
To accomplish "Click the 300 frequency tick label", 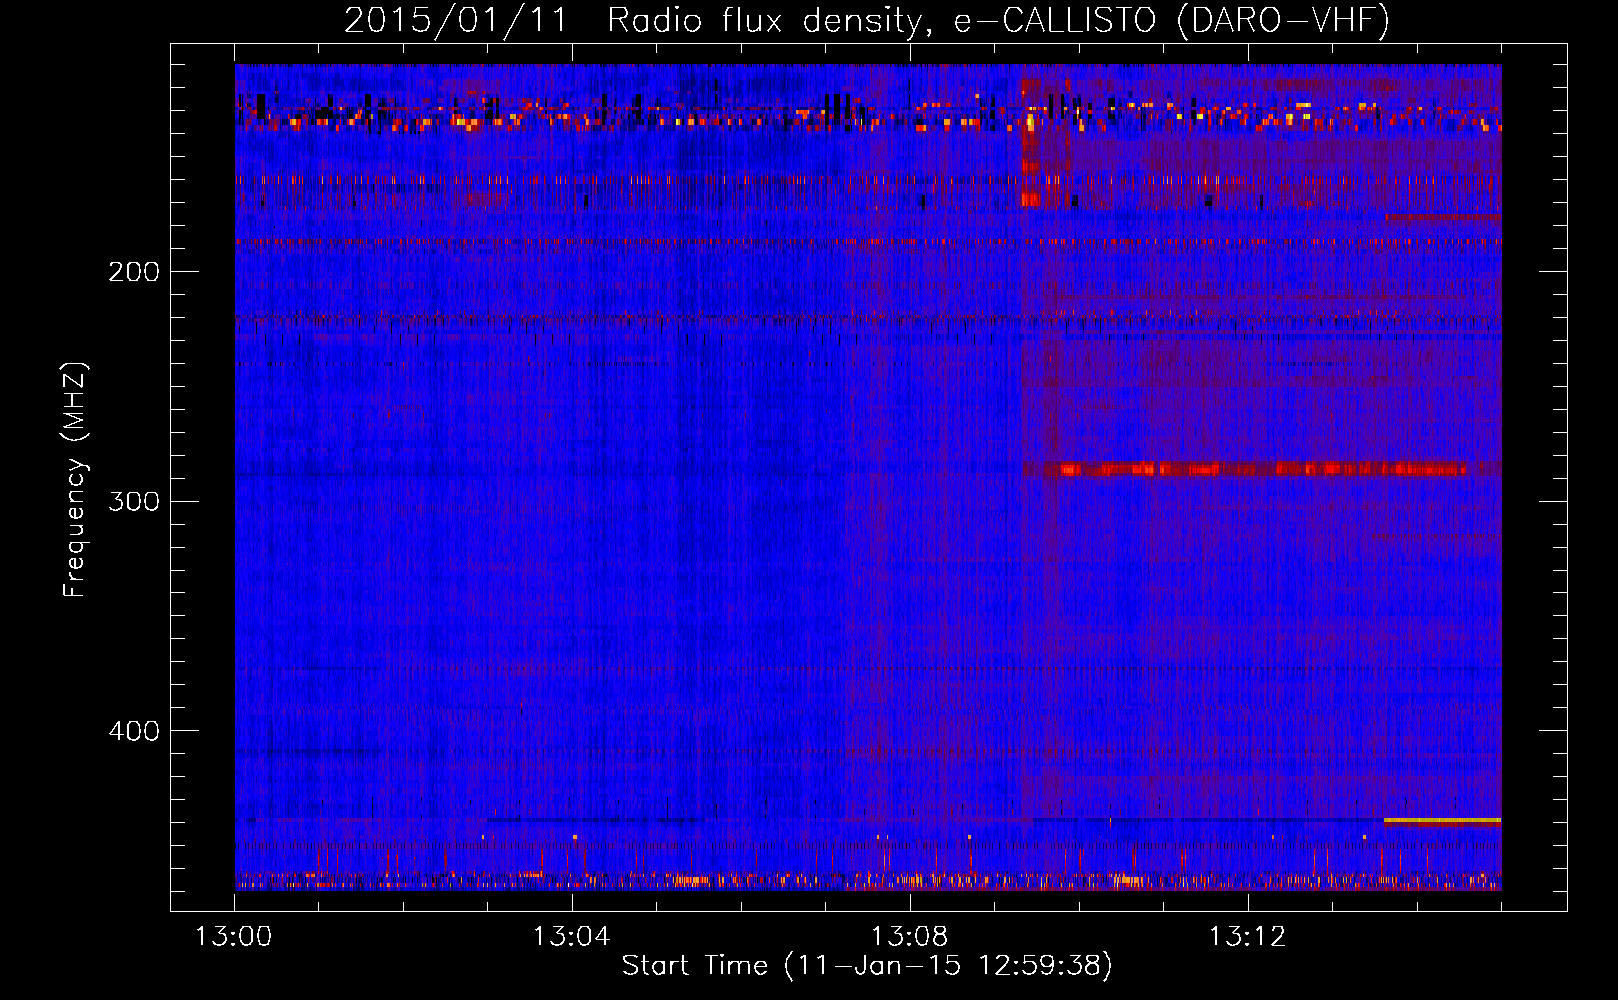I will [x=134, y=501].
